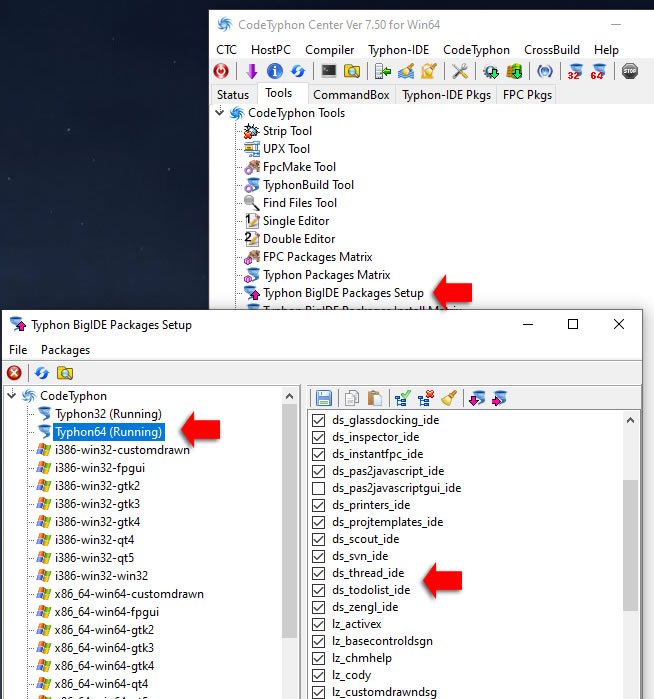
Task: Toggle ds_todolist_ide checkbox
Action: point(318,590)
